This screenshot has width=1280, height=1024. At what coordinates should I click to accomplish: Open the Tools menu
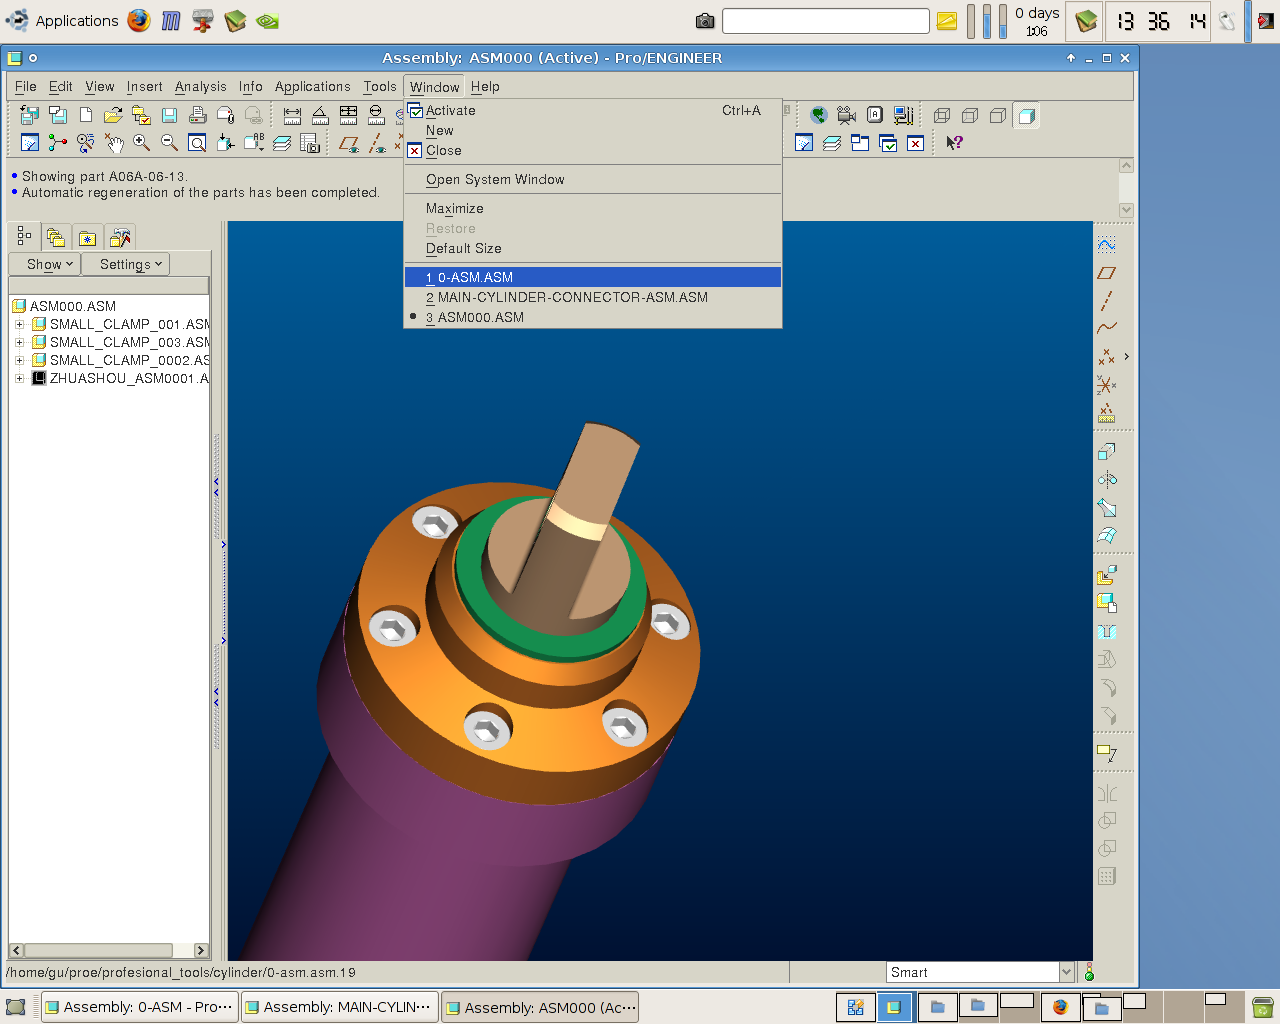click(x=380, y=87)
